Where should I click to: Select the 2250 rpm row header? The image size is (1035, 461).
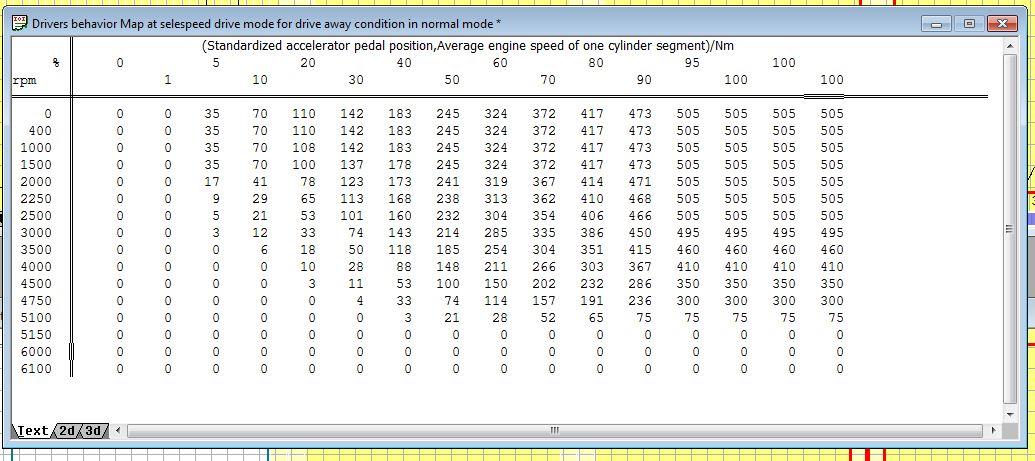click(36, 198)
